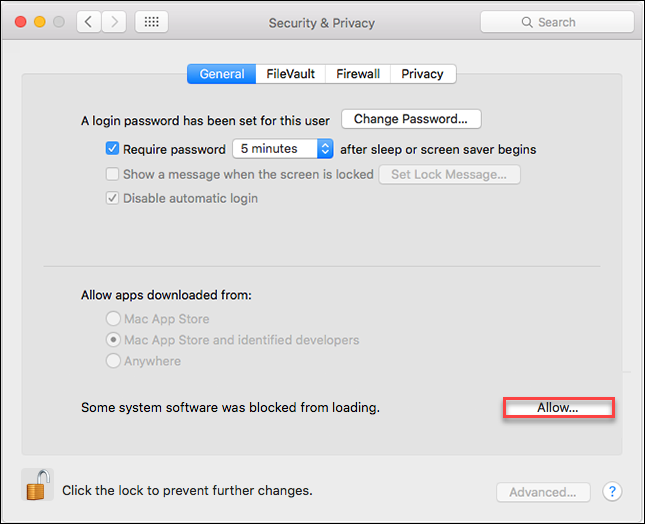Screen dimensions: 645x524
Task: Click the magnifier icon in Search
Action: point(527,22)
